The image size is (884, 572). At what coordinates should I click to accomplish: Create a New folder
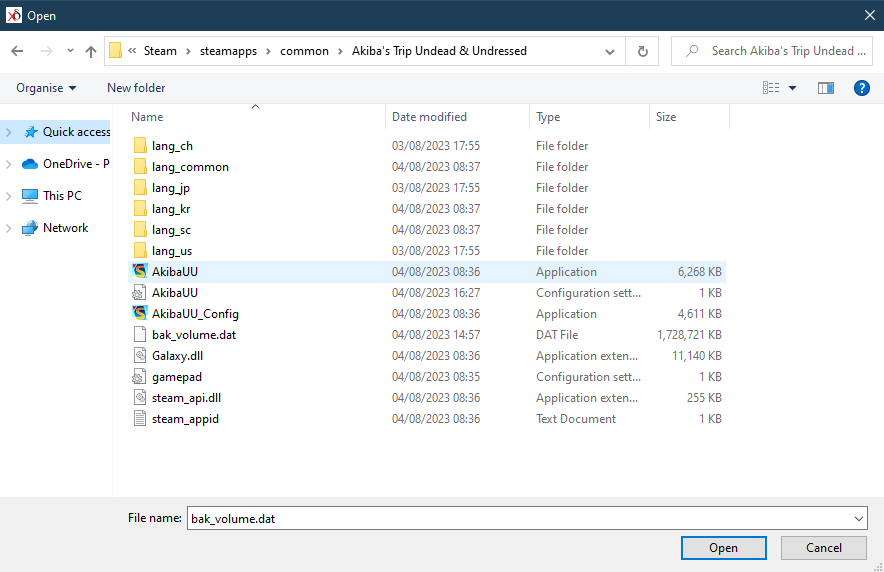136,88
